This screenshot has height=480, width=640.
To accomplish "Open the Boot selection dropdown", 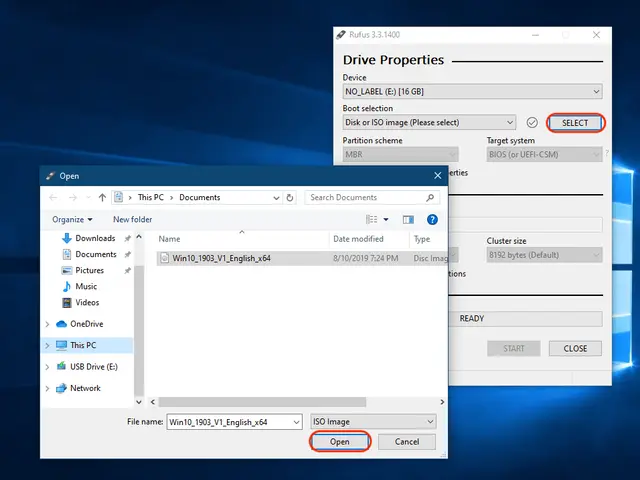I will coord(429,122).
